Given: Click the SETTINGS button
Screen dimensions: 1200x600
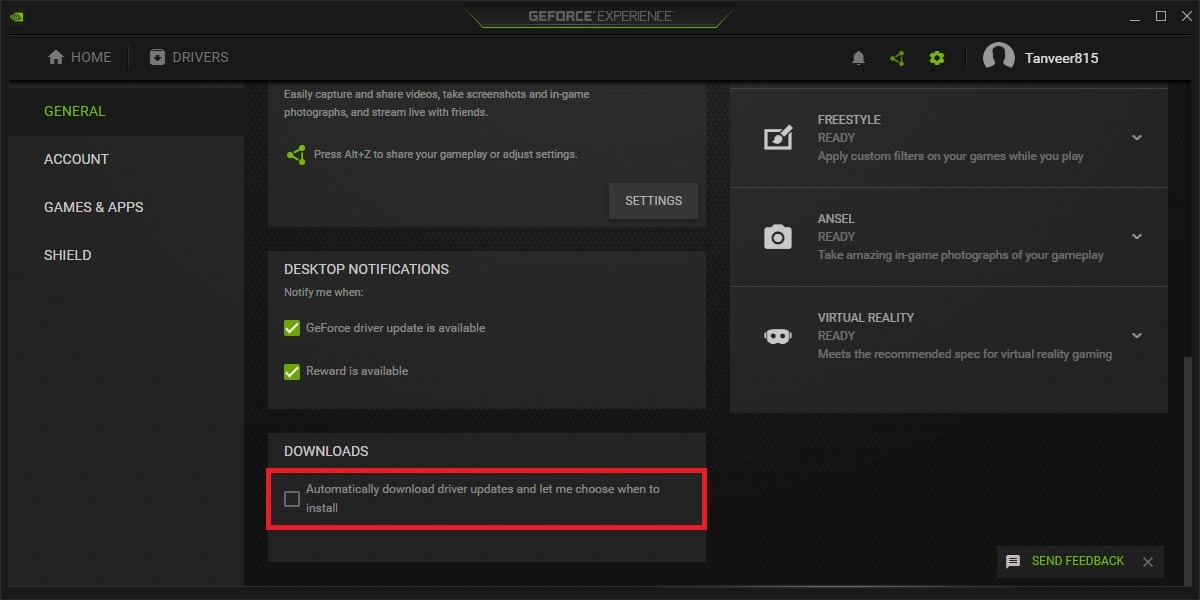Looking at the screenshot, I should point(653,200).
